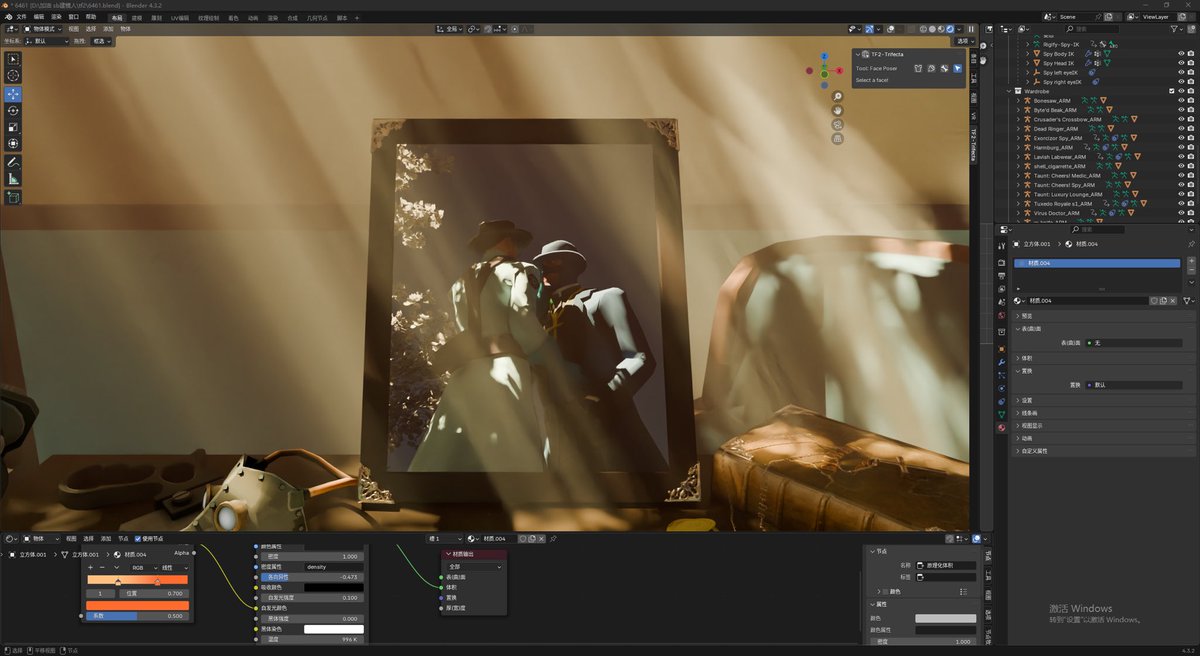
Task: Click white blackbody tint swatch
Action: click(334, 629)
